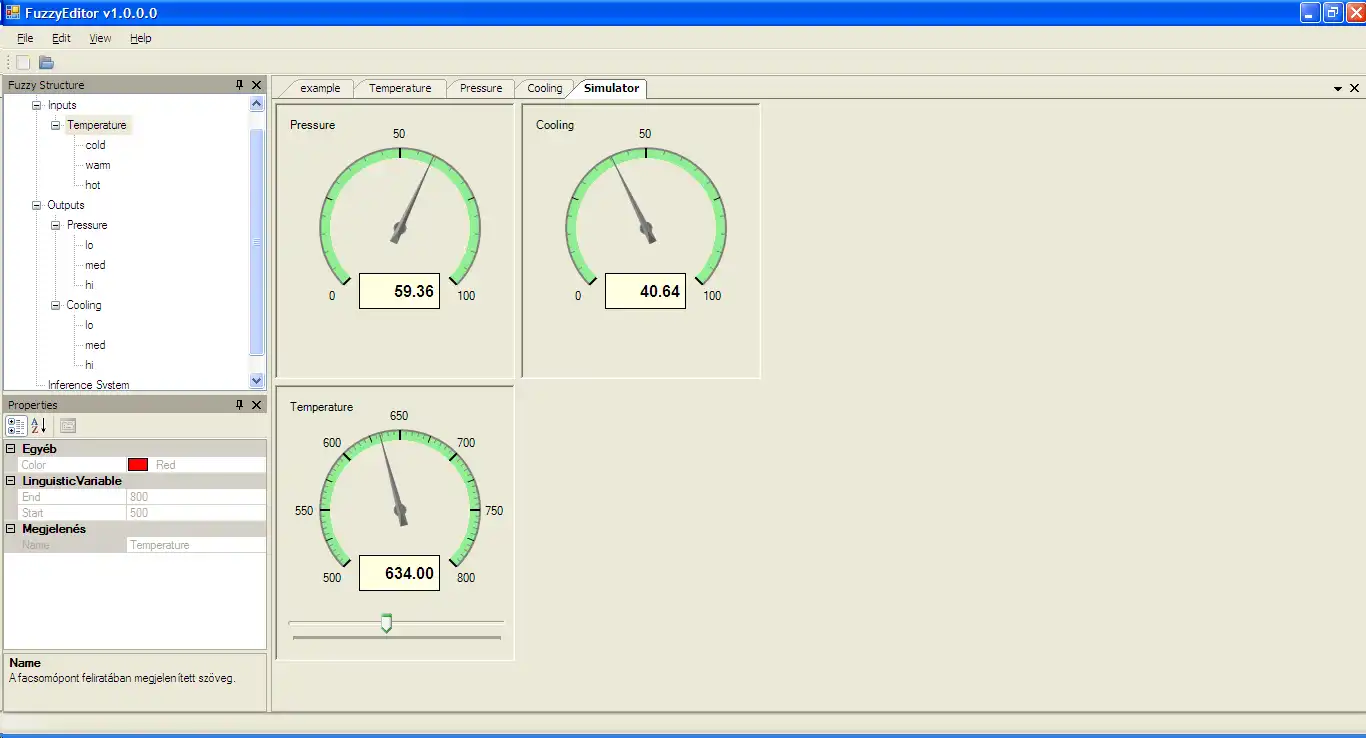
Task: Restore down the FuzzyEditor window
Action: click(x=1332, y=13)
